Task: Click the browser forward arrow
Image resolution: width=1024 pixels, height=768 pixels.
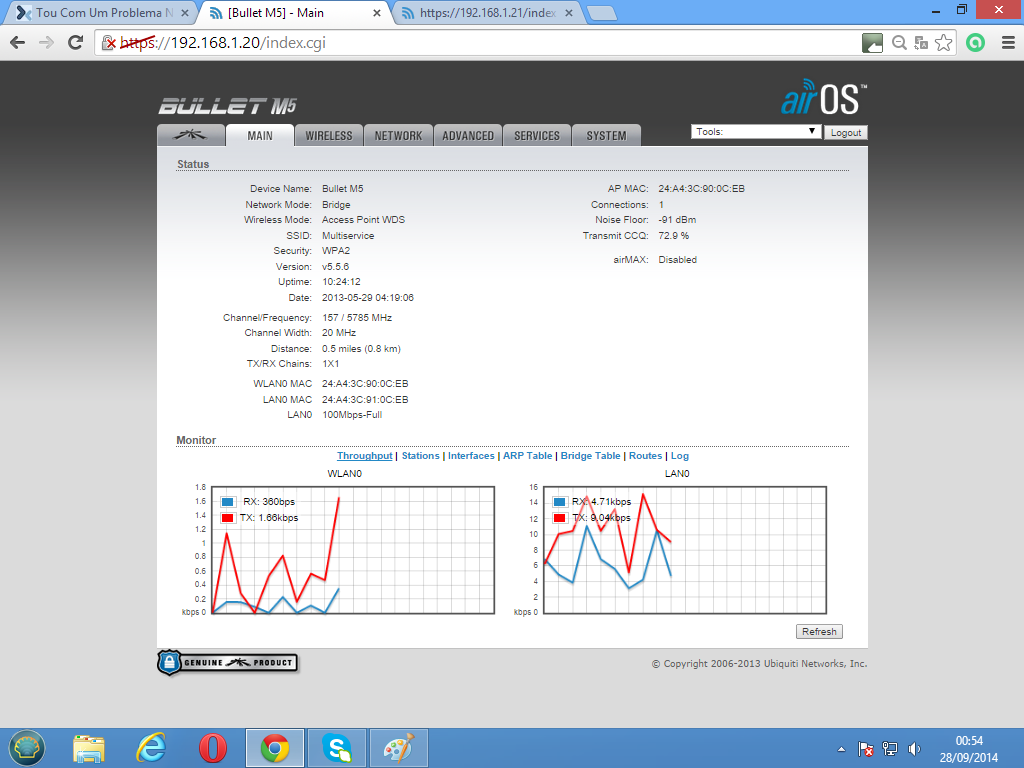Action: (x=46, y=43)
